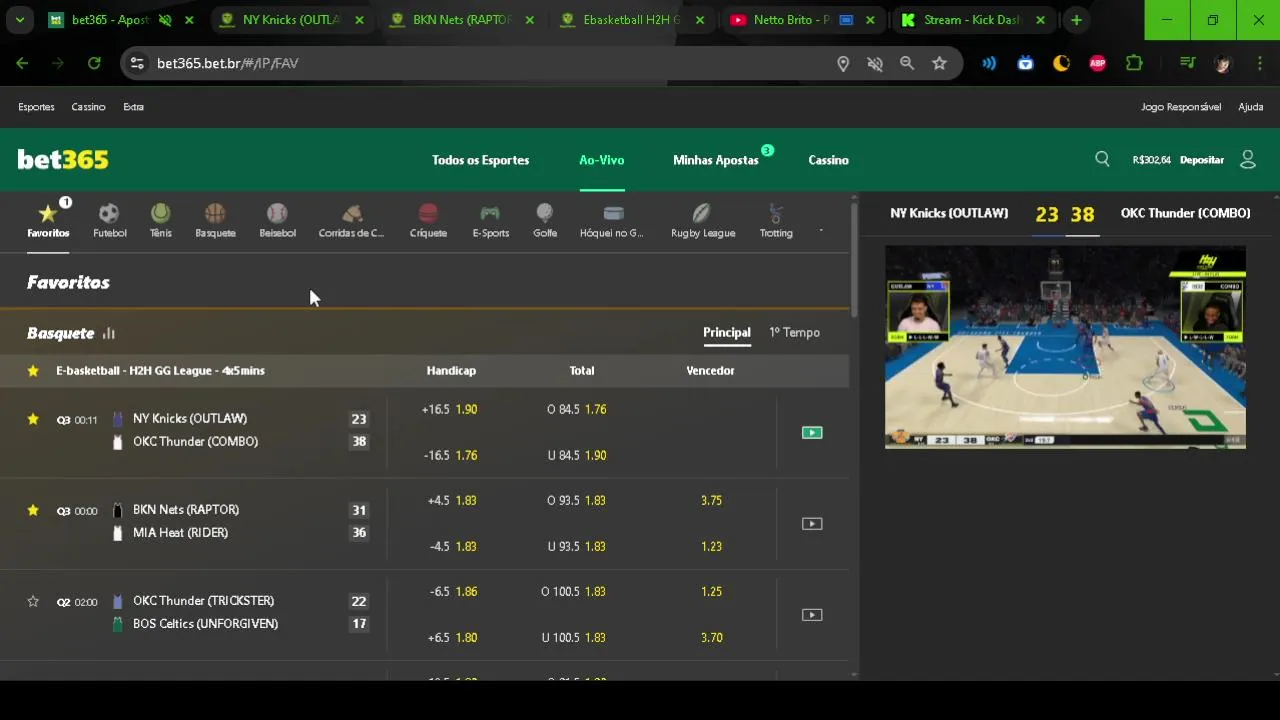1280x720 pixels.
Task: Open Basquete stats bar chart icon
Action: tap(109, 334)
